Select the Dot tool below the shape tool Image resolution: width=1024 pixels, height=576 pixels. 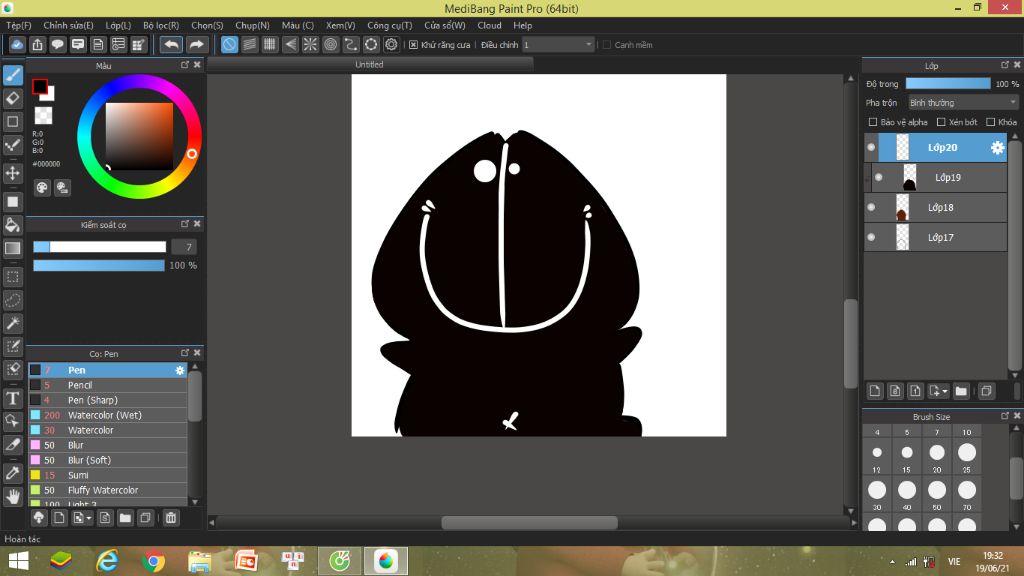(x=13, y=144)
